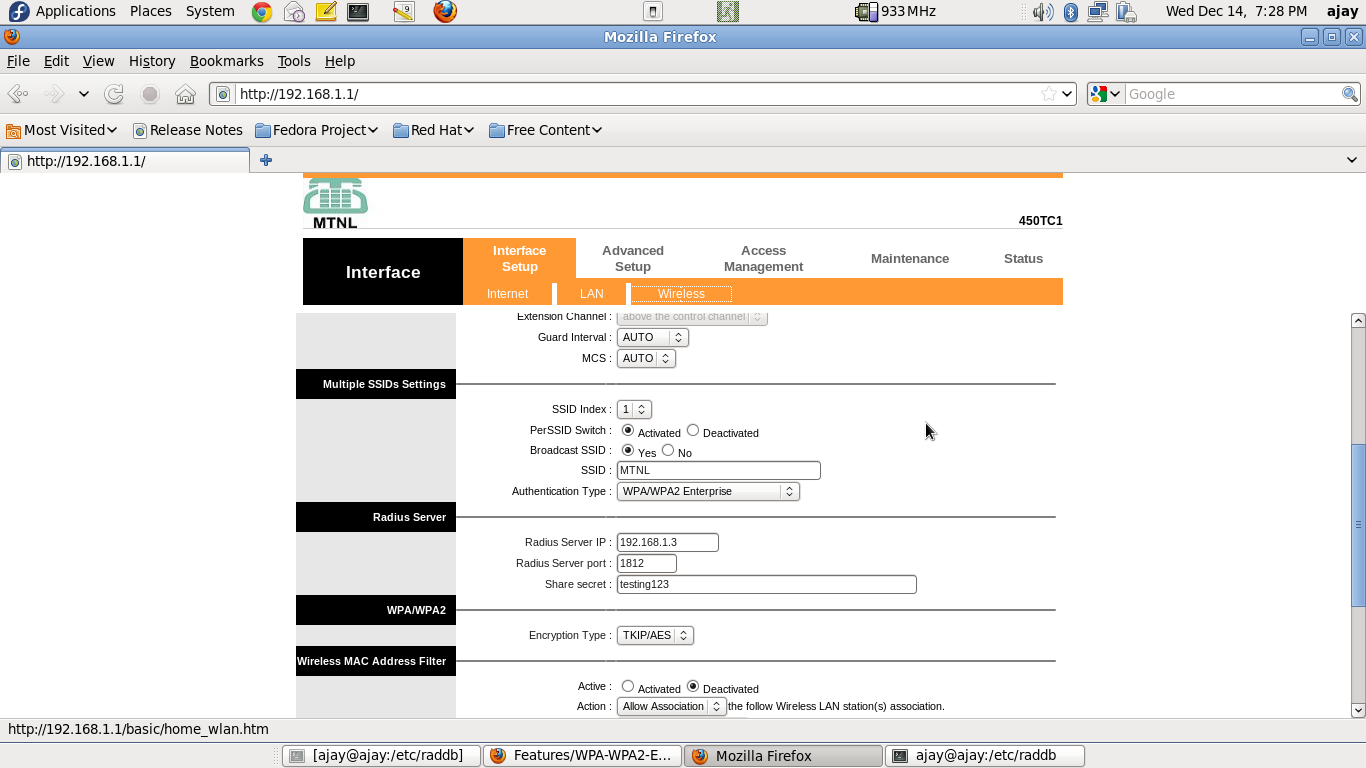Click the Firefox reload page icon
Viewport: 1366px width, 768px height.
pos(114,94)
